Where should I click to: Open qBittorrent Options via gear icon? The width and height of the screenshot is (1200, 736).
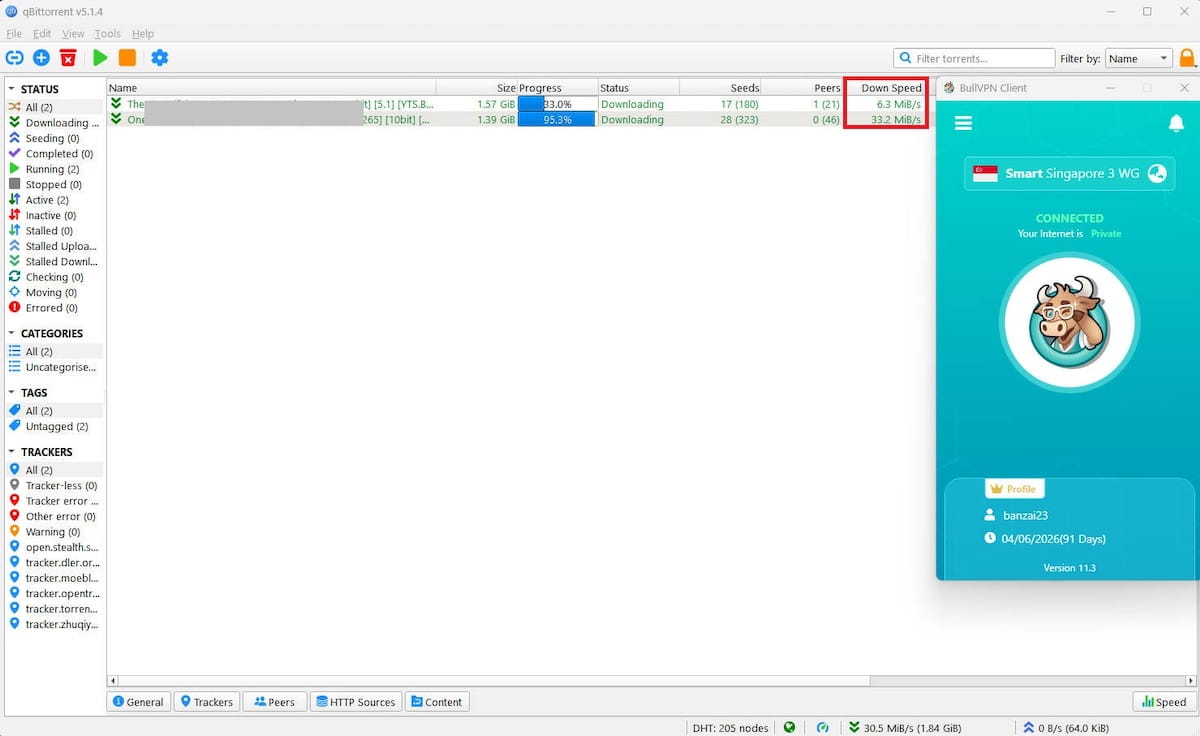[x=160, y=58]
